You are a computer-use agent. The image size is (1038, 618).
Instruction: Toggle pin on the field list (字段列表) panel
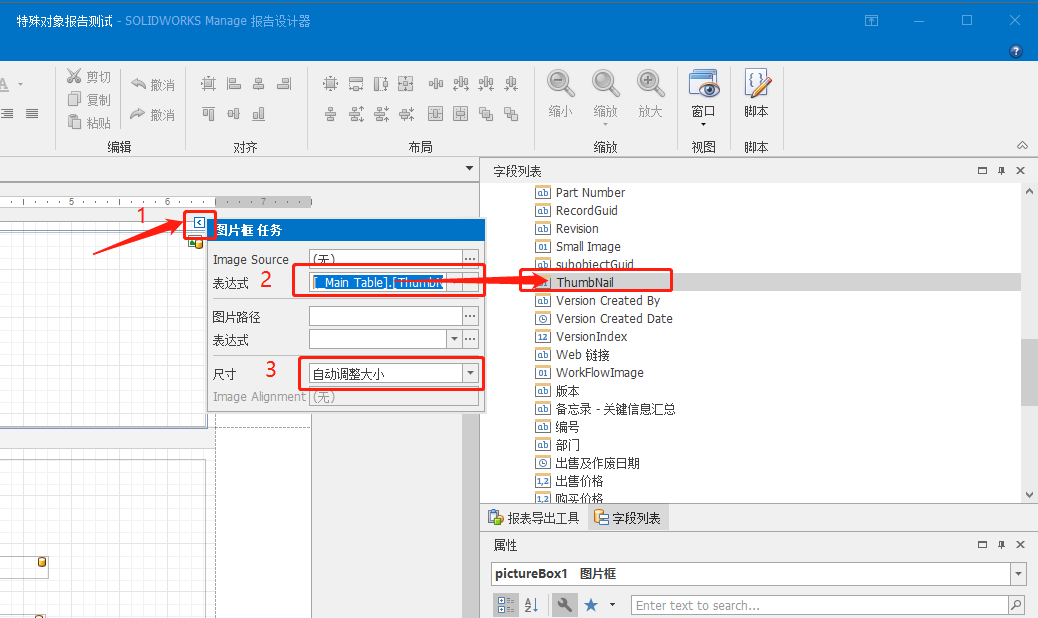[1001, 171]
